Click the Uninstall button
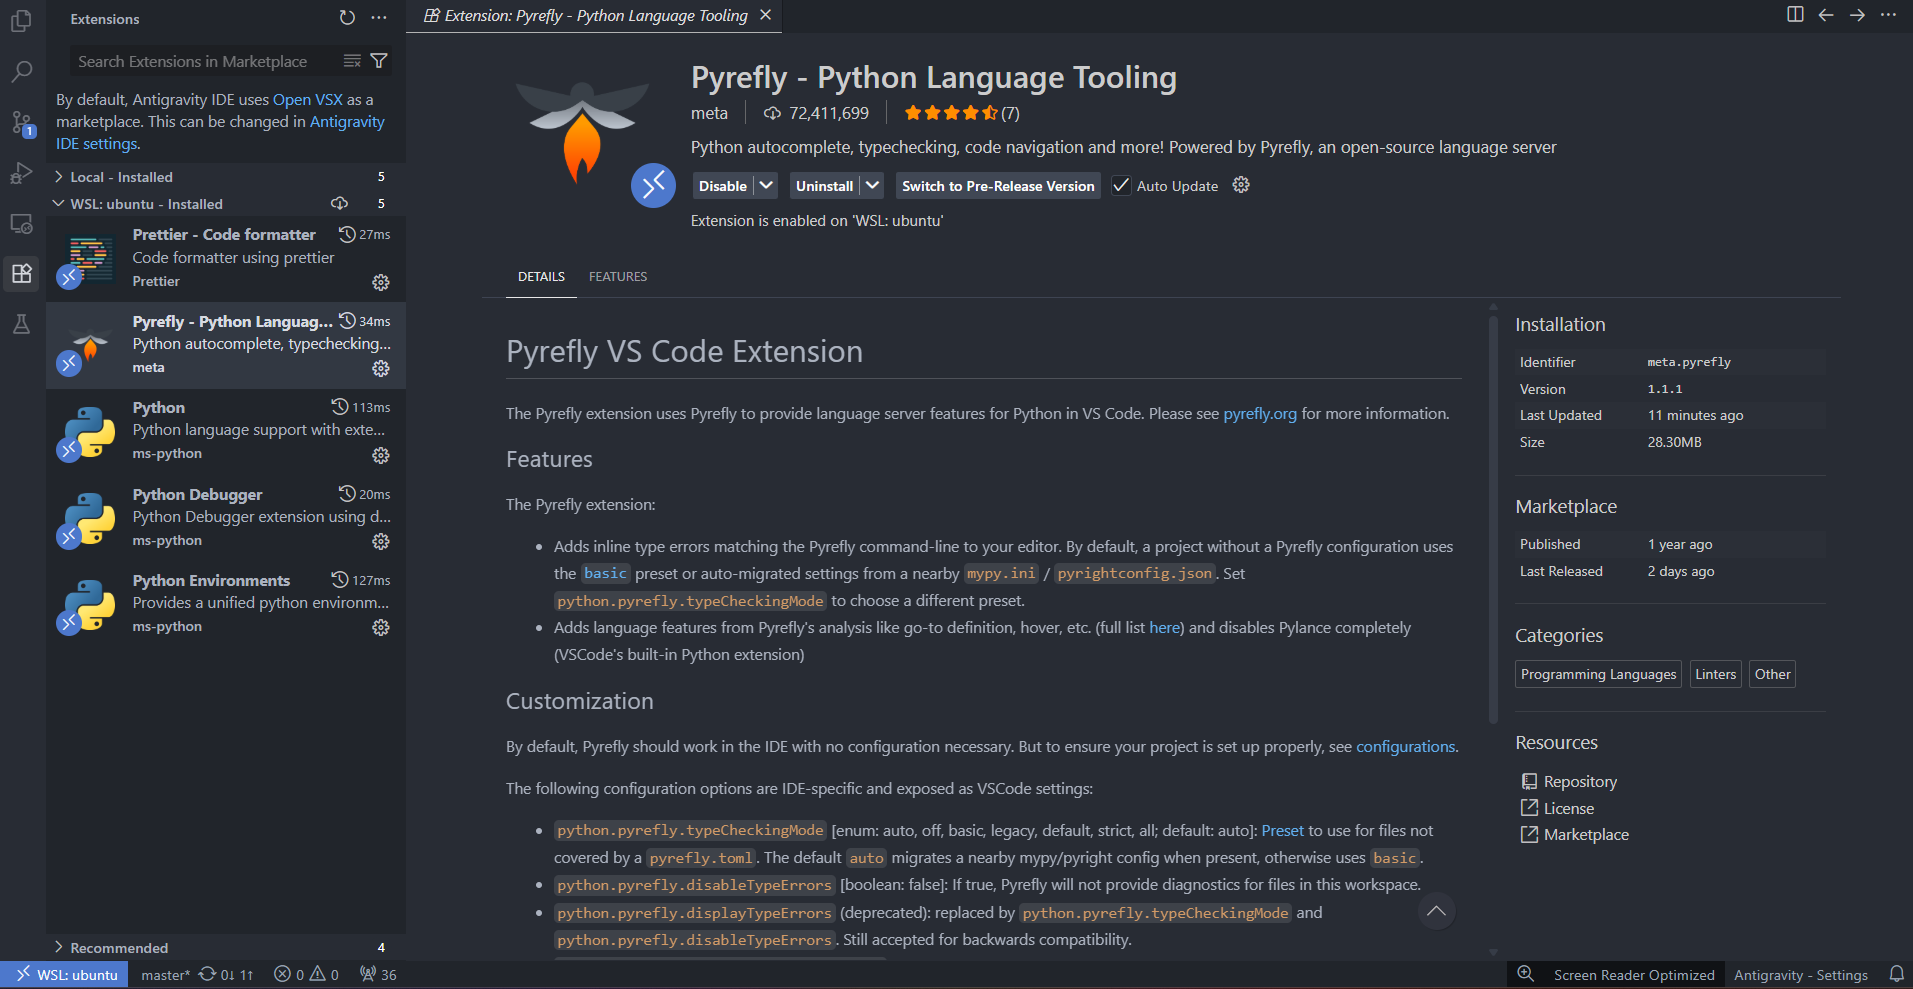The image size is (1913, 989). pos(824,186)
